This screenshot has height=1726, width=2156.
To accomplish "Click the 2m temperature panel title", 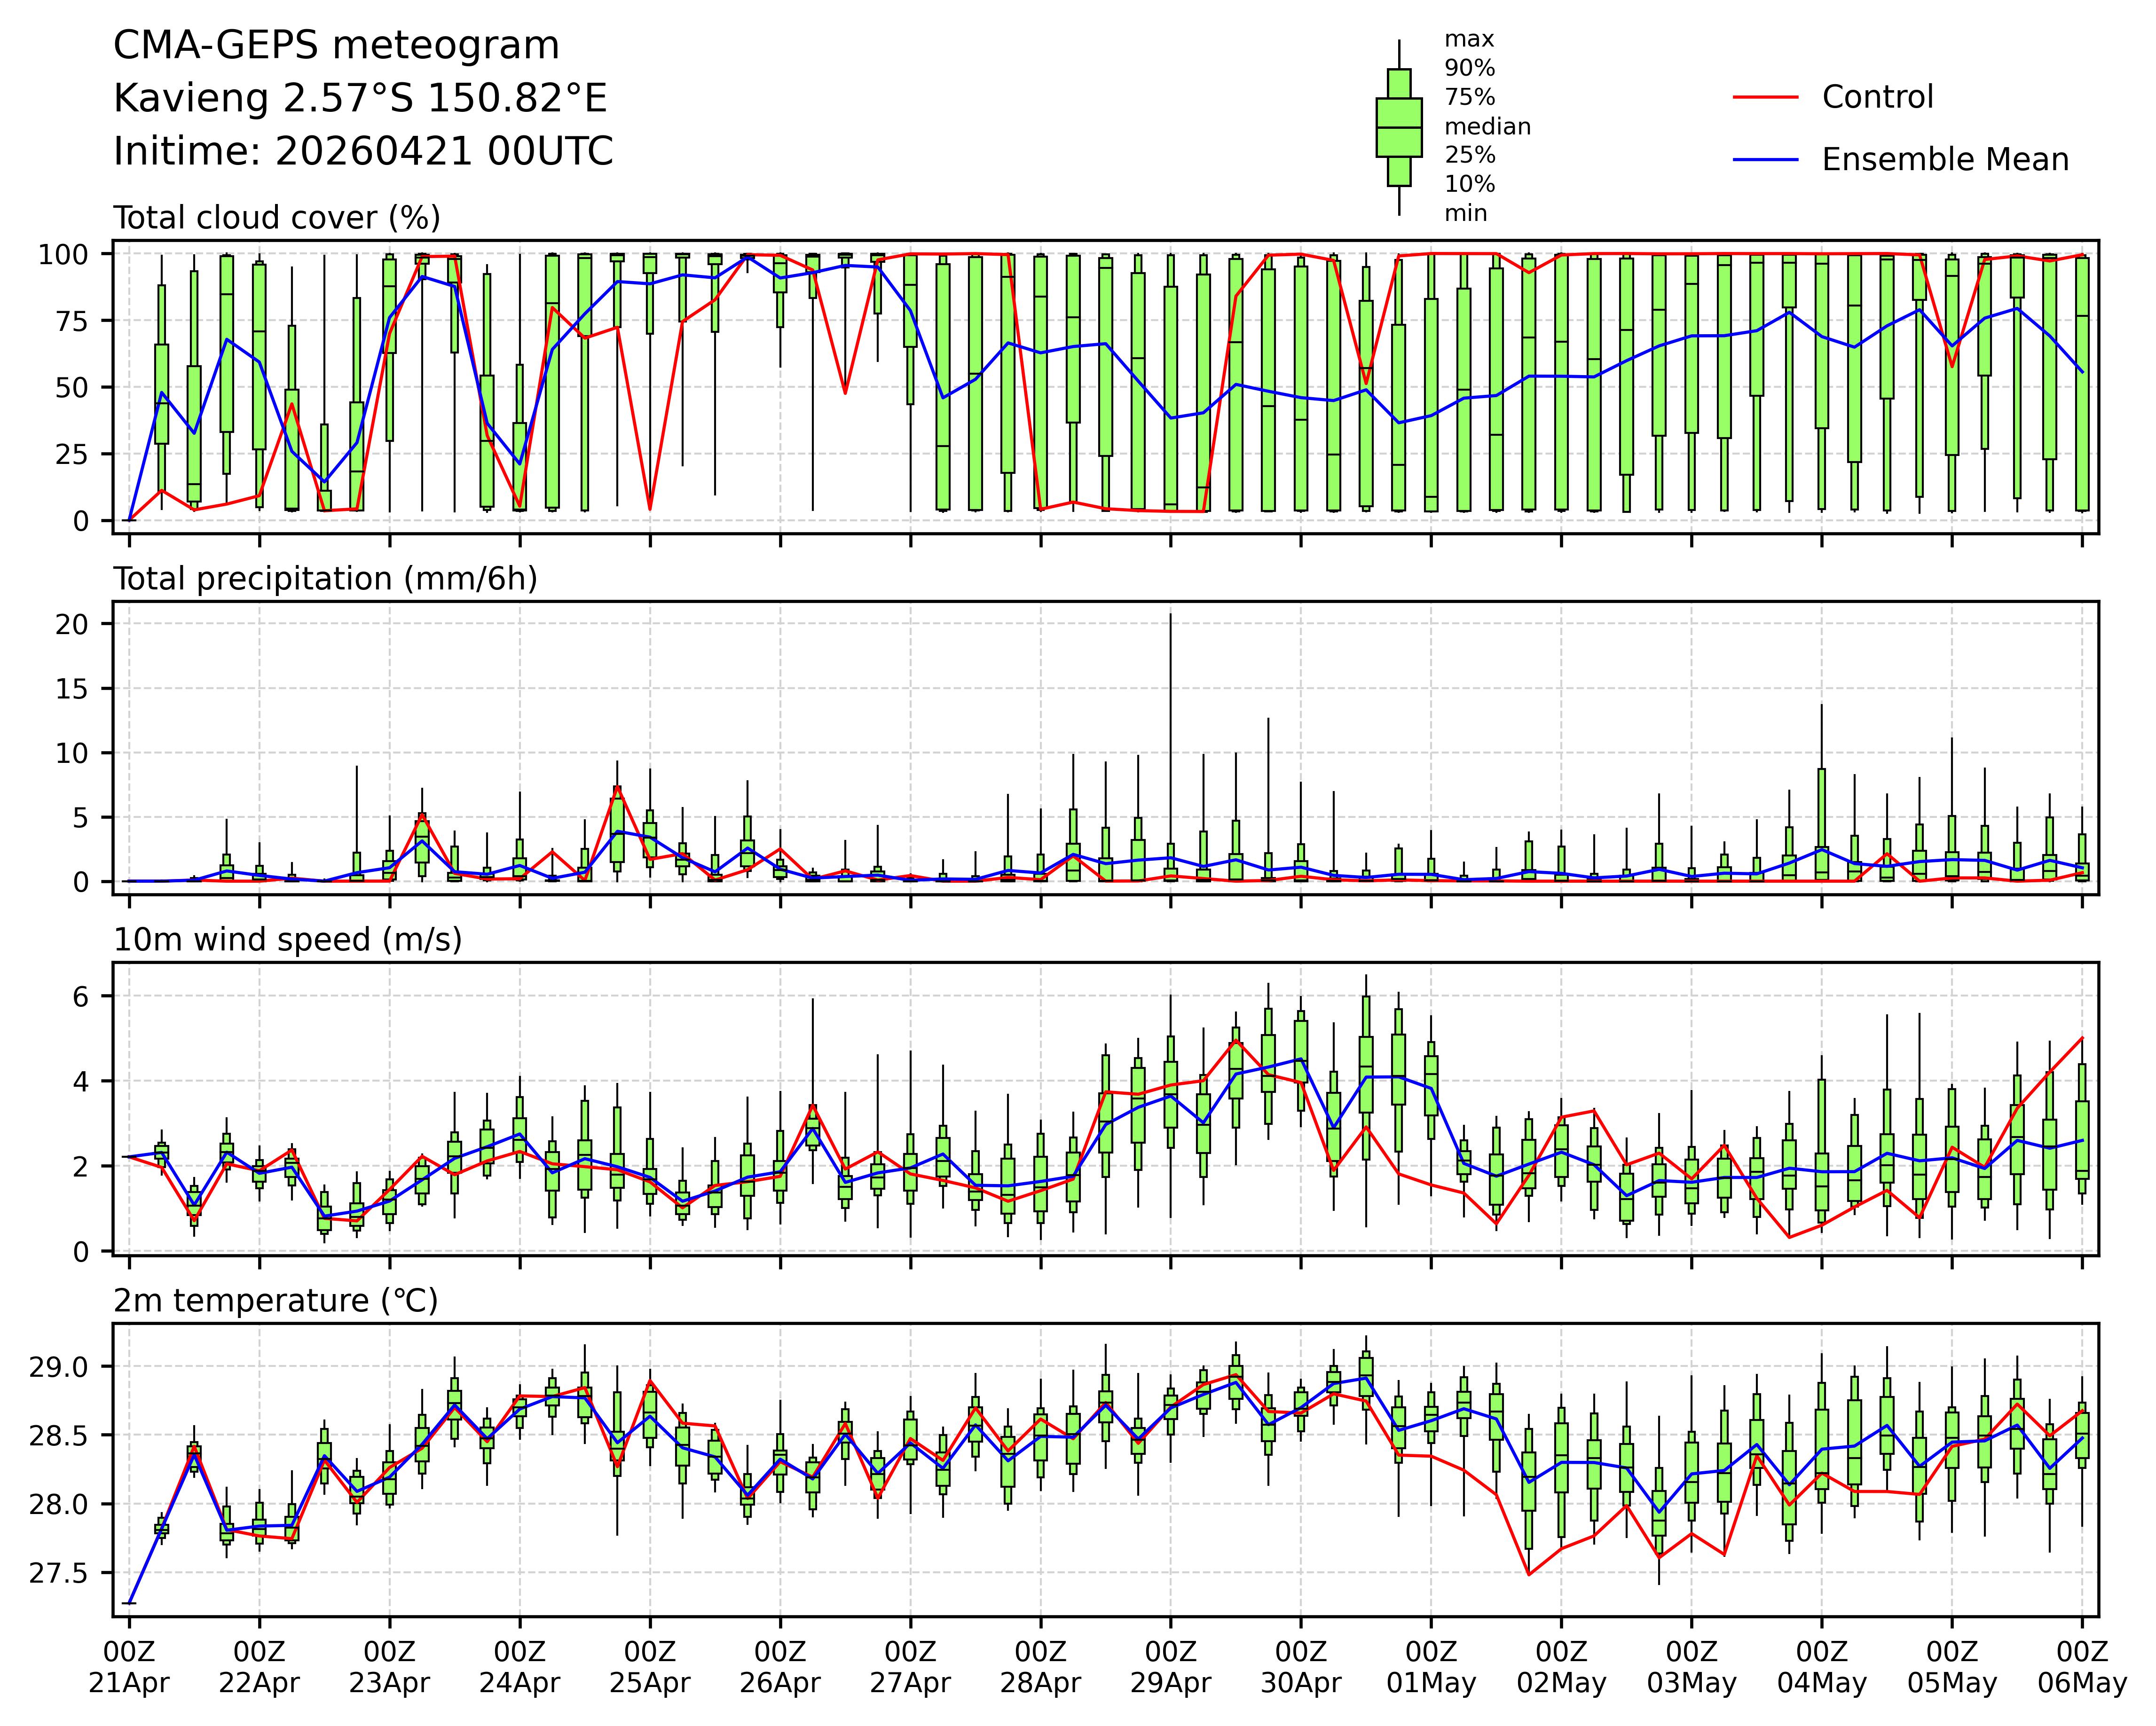I will (275, 1301).
